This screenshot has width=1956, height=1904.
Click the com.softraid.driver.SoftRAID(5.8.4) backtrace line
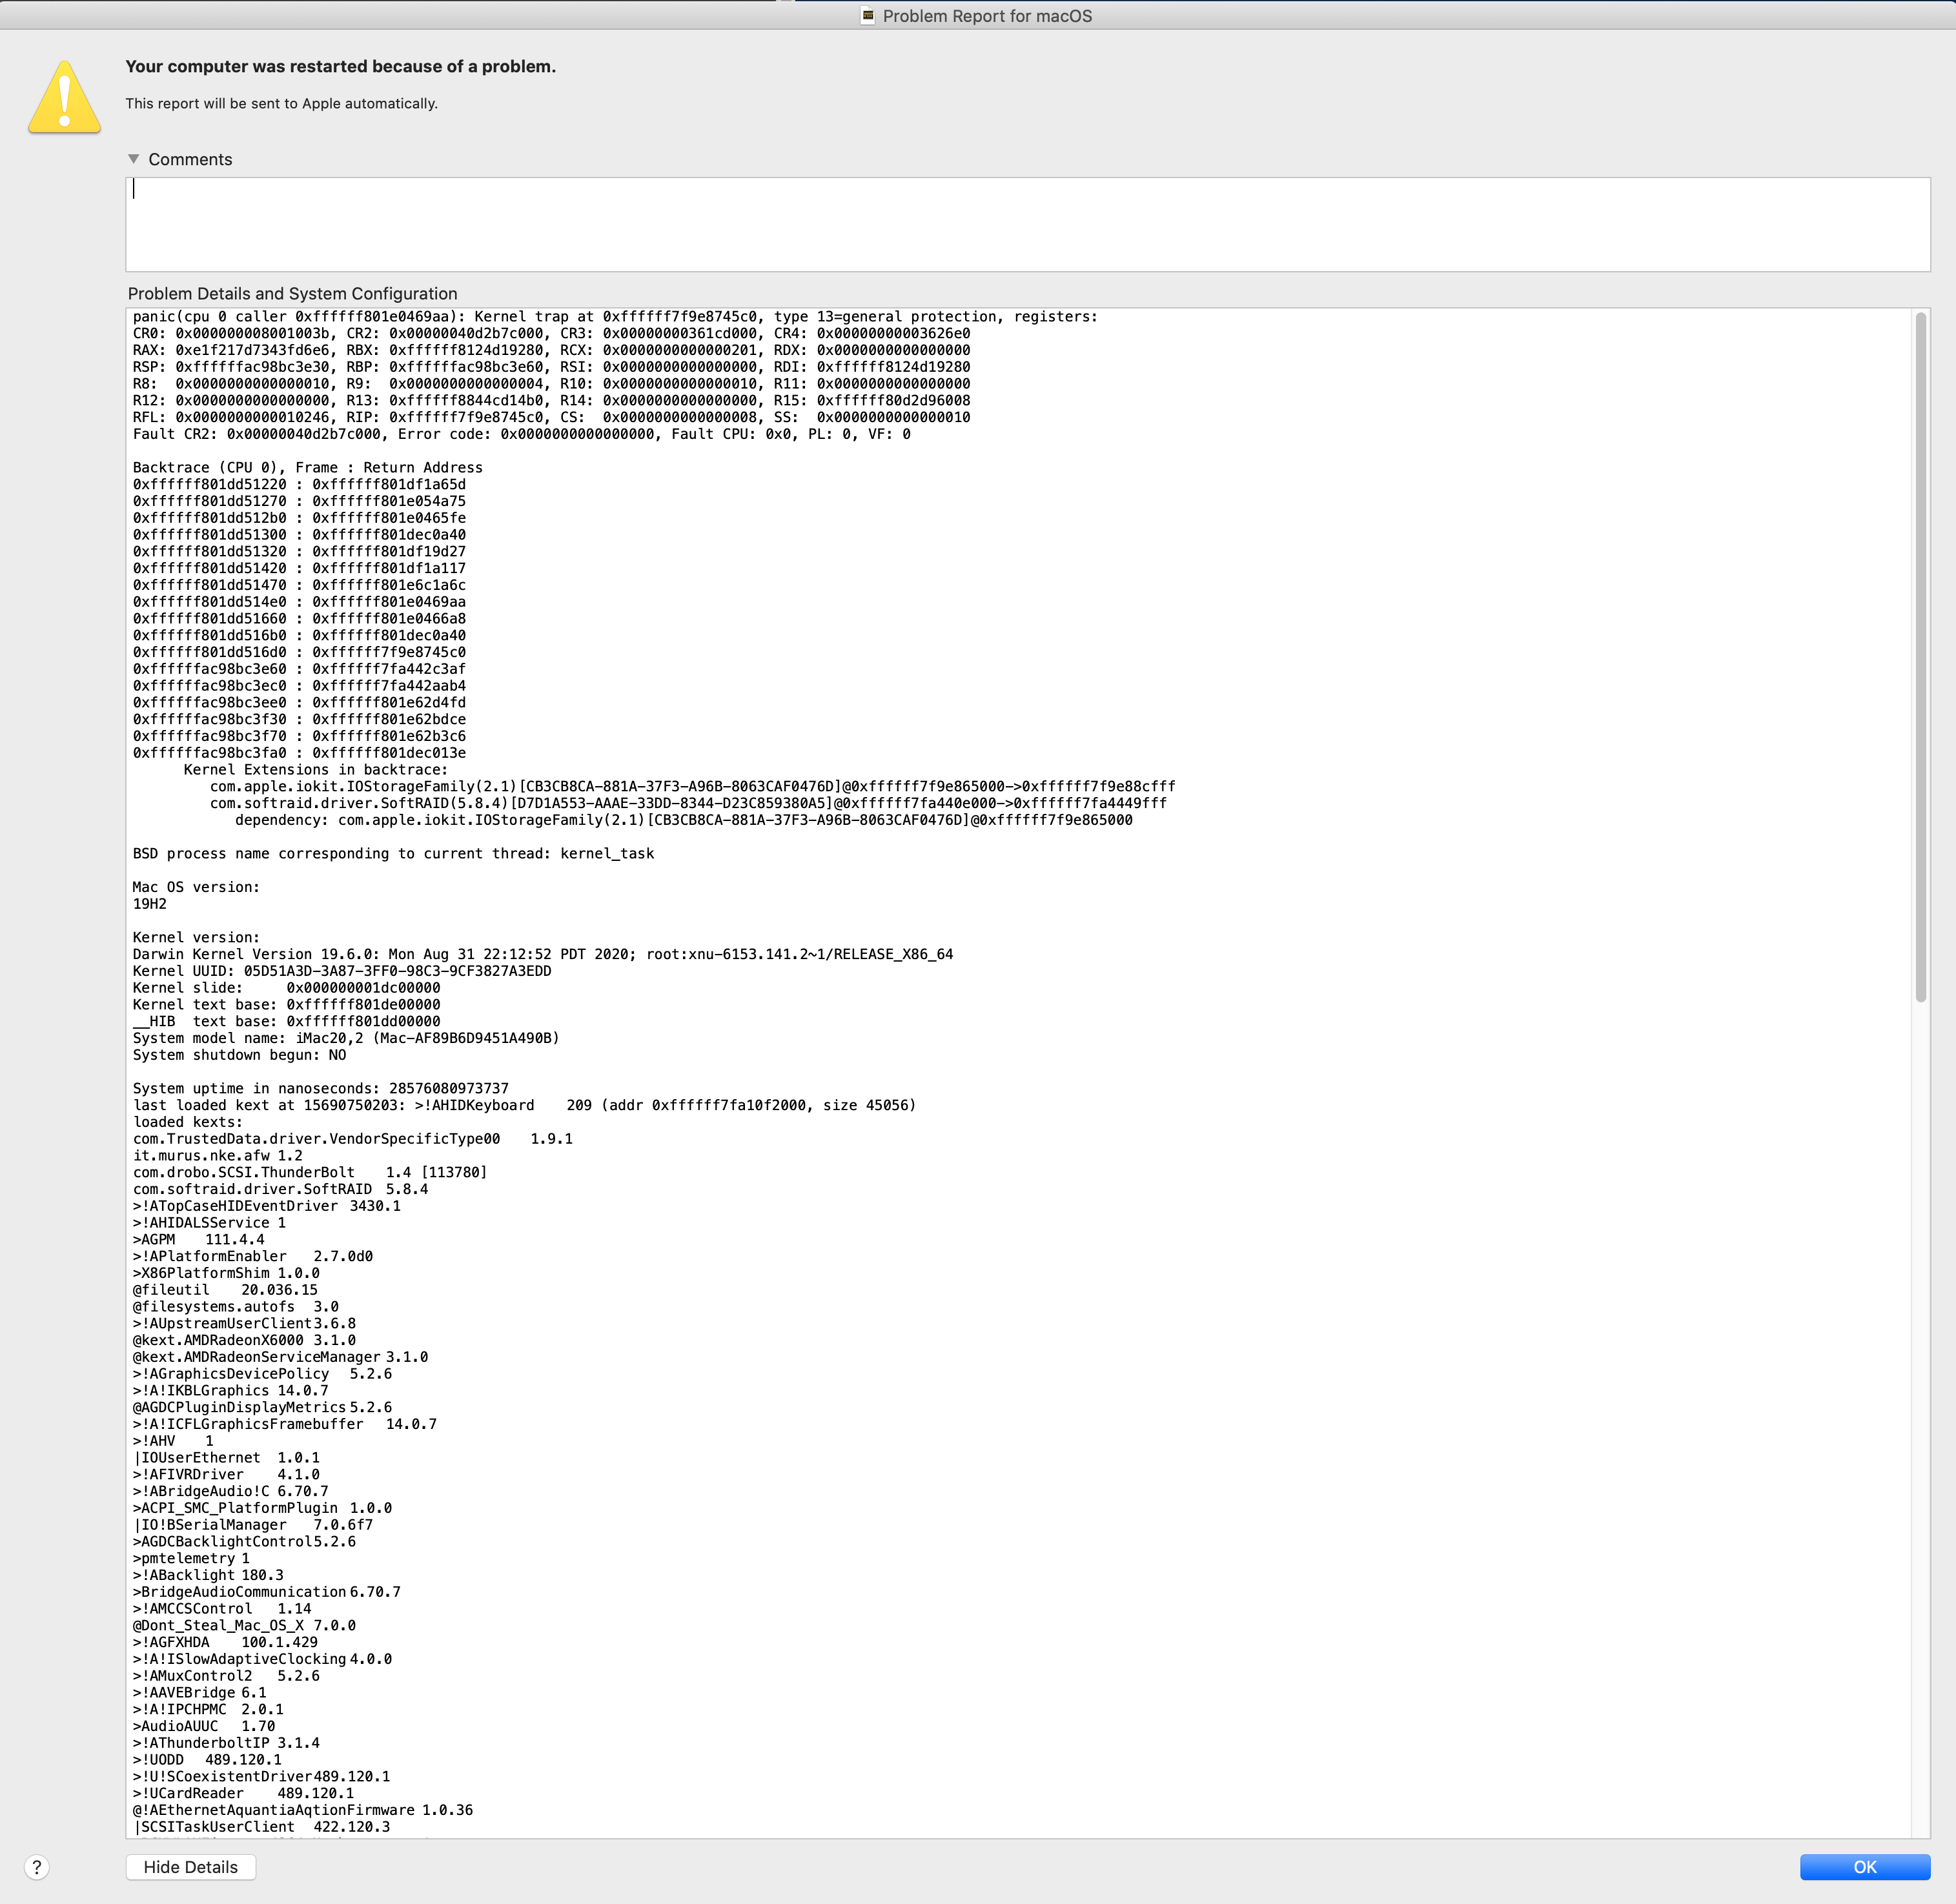(x=688, y=803)
